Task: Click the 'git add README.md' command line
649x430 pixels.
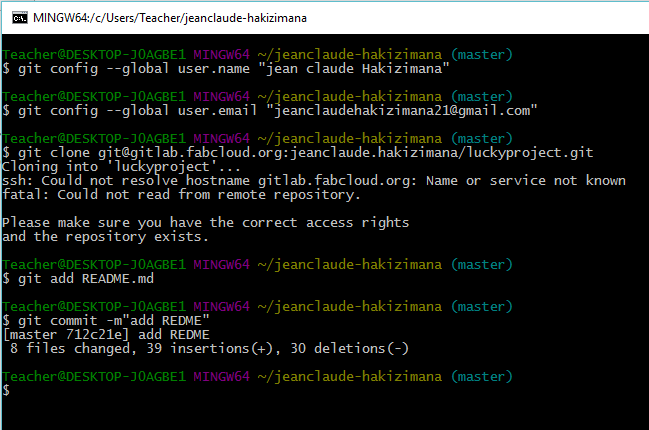Action: (78, 279)
